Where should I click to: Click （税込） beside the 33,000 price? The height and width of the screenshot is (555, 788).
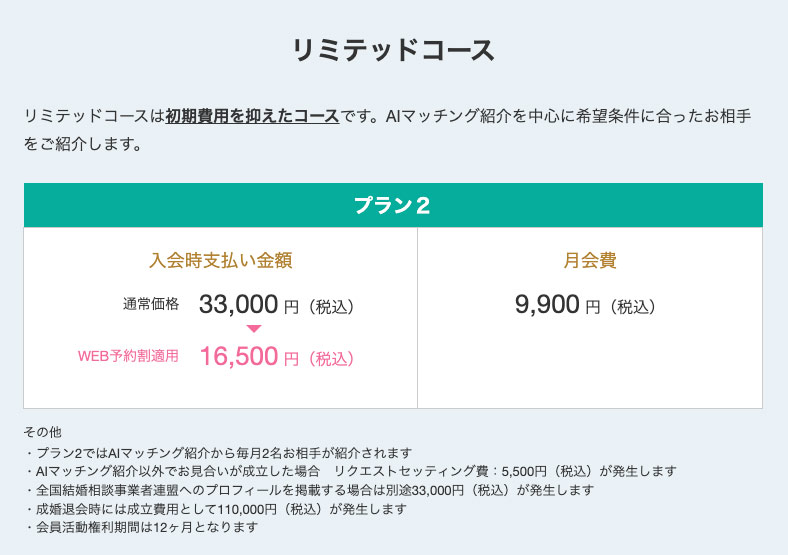(330, 307)
